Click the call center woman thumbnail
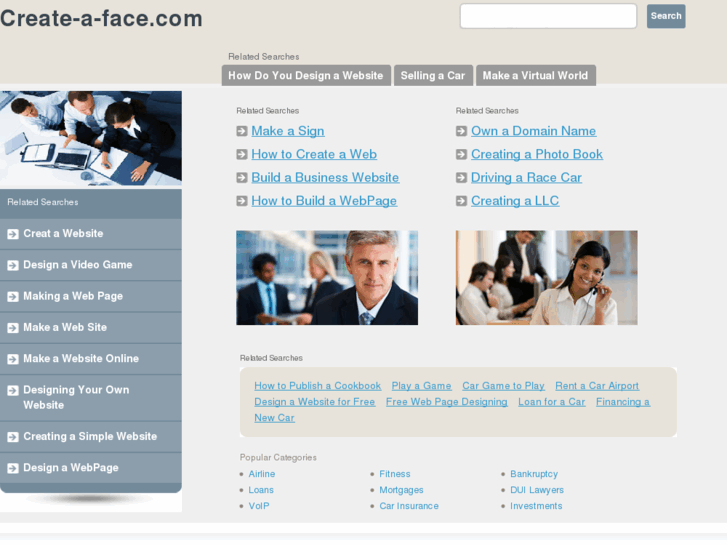Image resolution: width=727 pixels, height=545 pixels. pyautogui.click(x=547, y=278)
